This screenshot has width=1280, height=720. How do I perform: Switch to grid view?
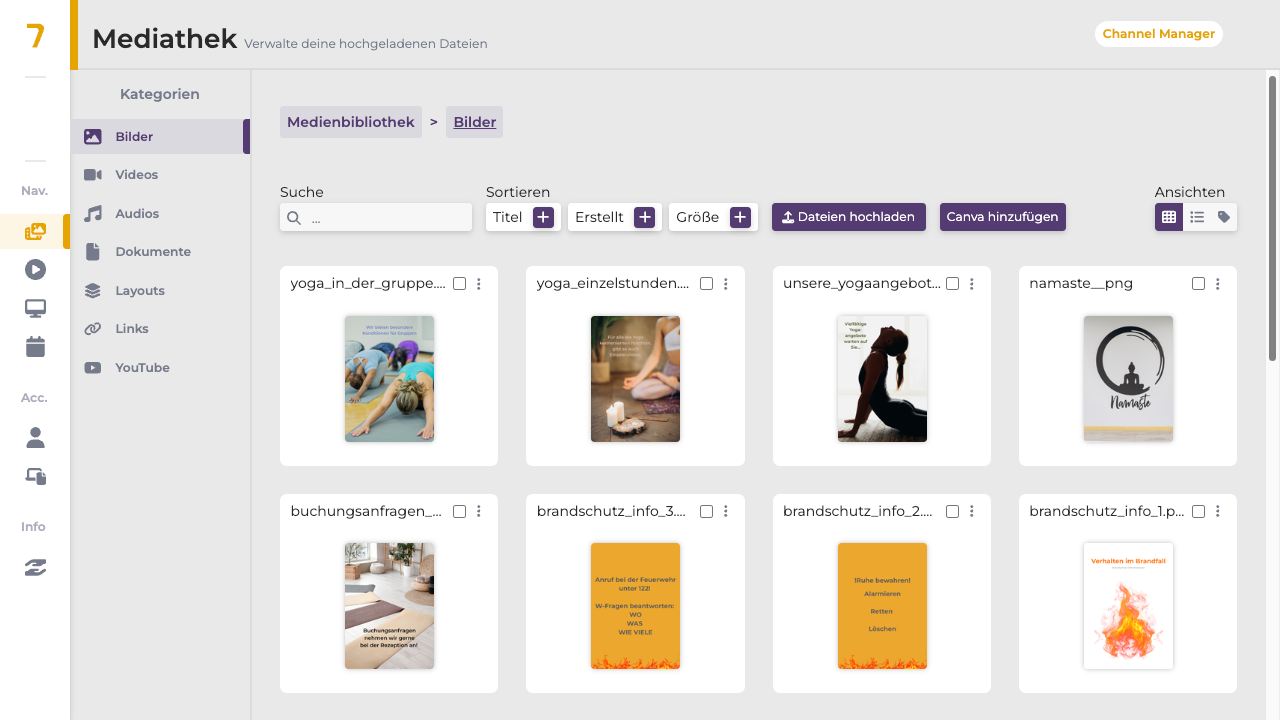click(x=1169, y=217)
